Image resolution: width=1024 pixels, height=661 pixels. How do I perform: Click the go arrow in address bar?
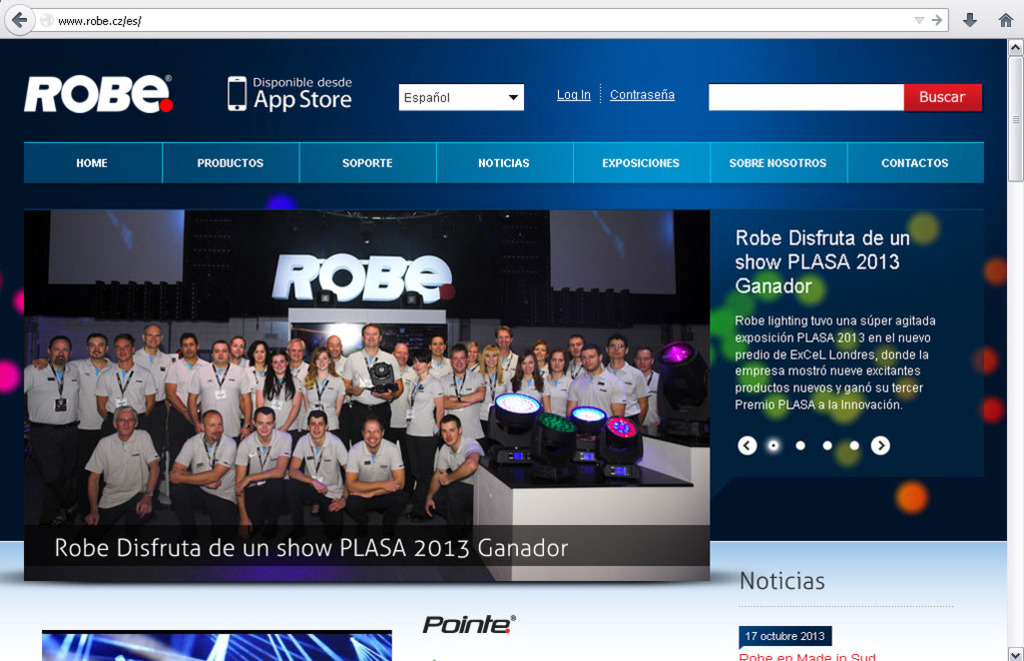pyautogui.click(x=937, y=20)
